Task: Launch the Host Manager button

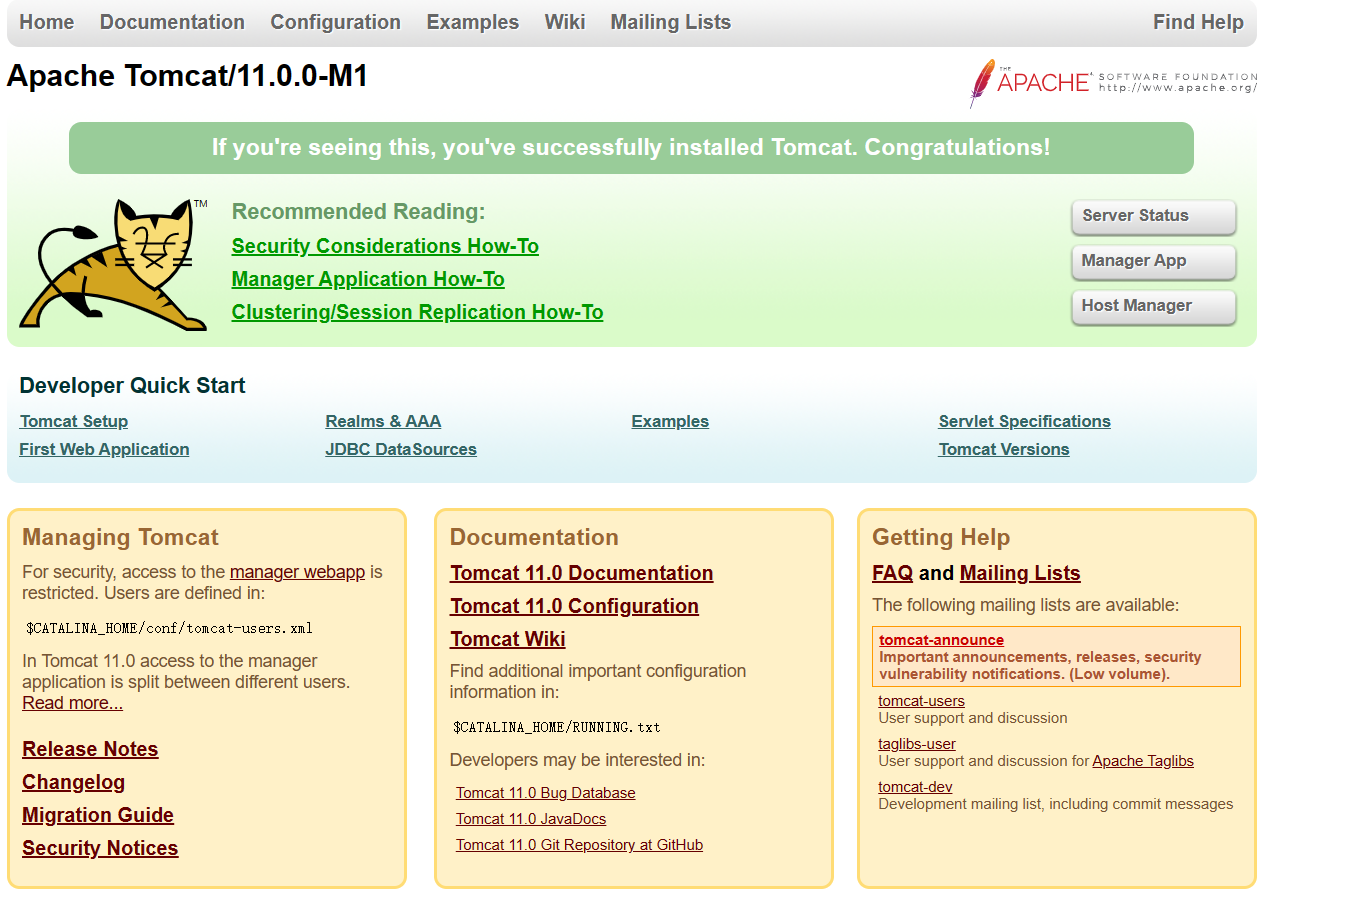Action: 1153,306
